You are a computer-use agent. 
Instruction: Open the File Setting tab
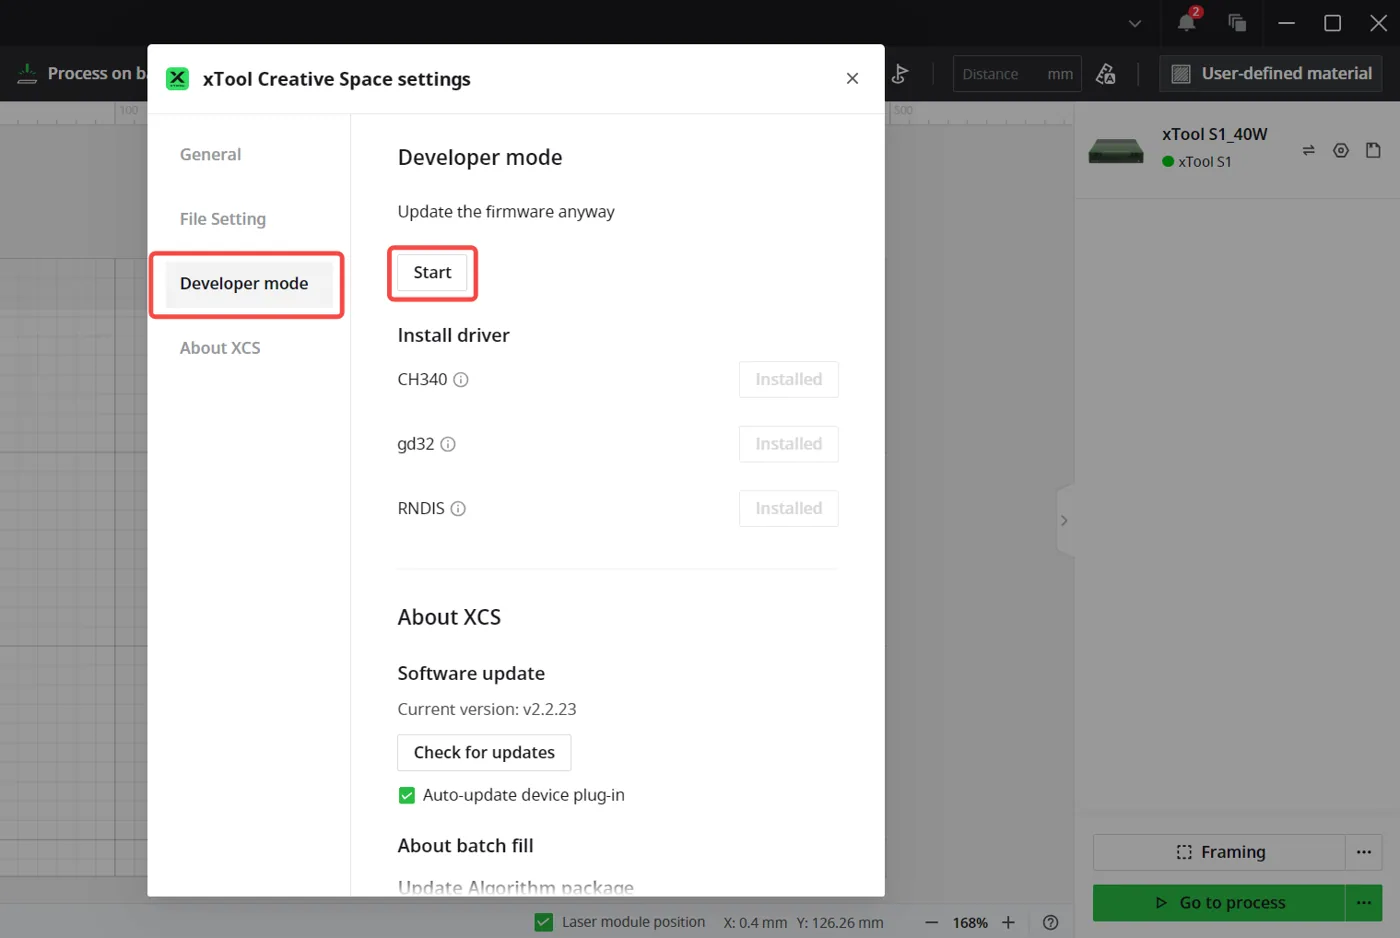tap(223, 219)
